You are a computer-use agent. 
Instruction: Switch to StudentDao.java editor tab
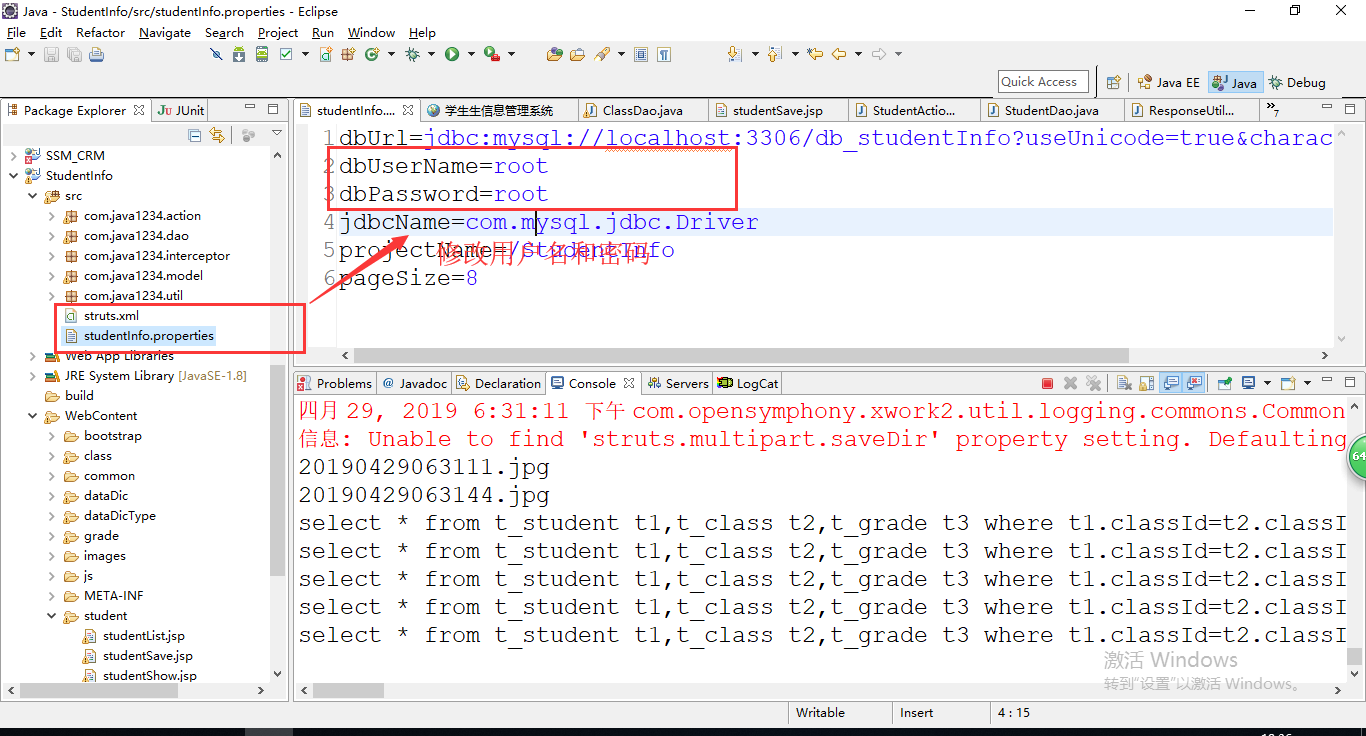(1051, 110)
